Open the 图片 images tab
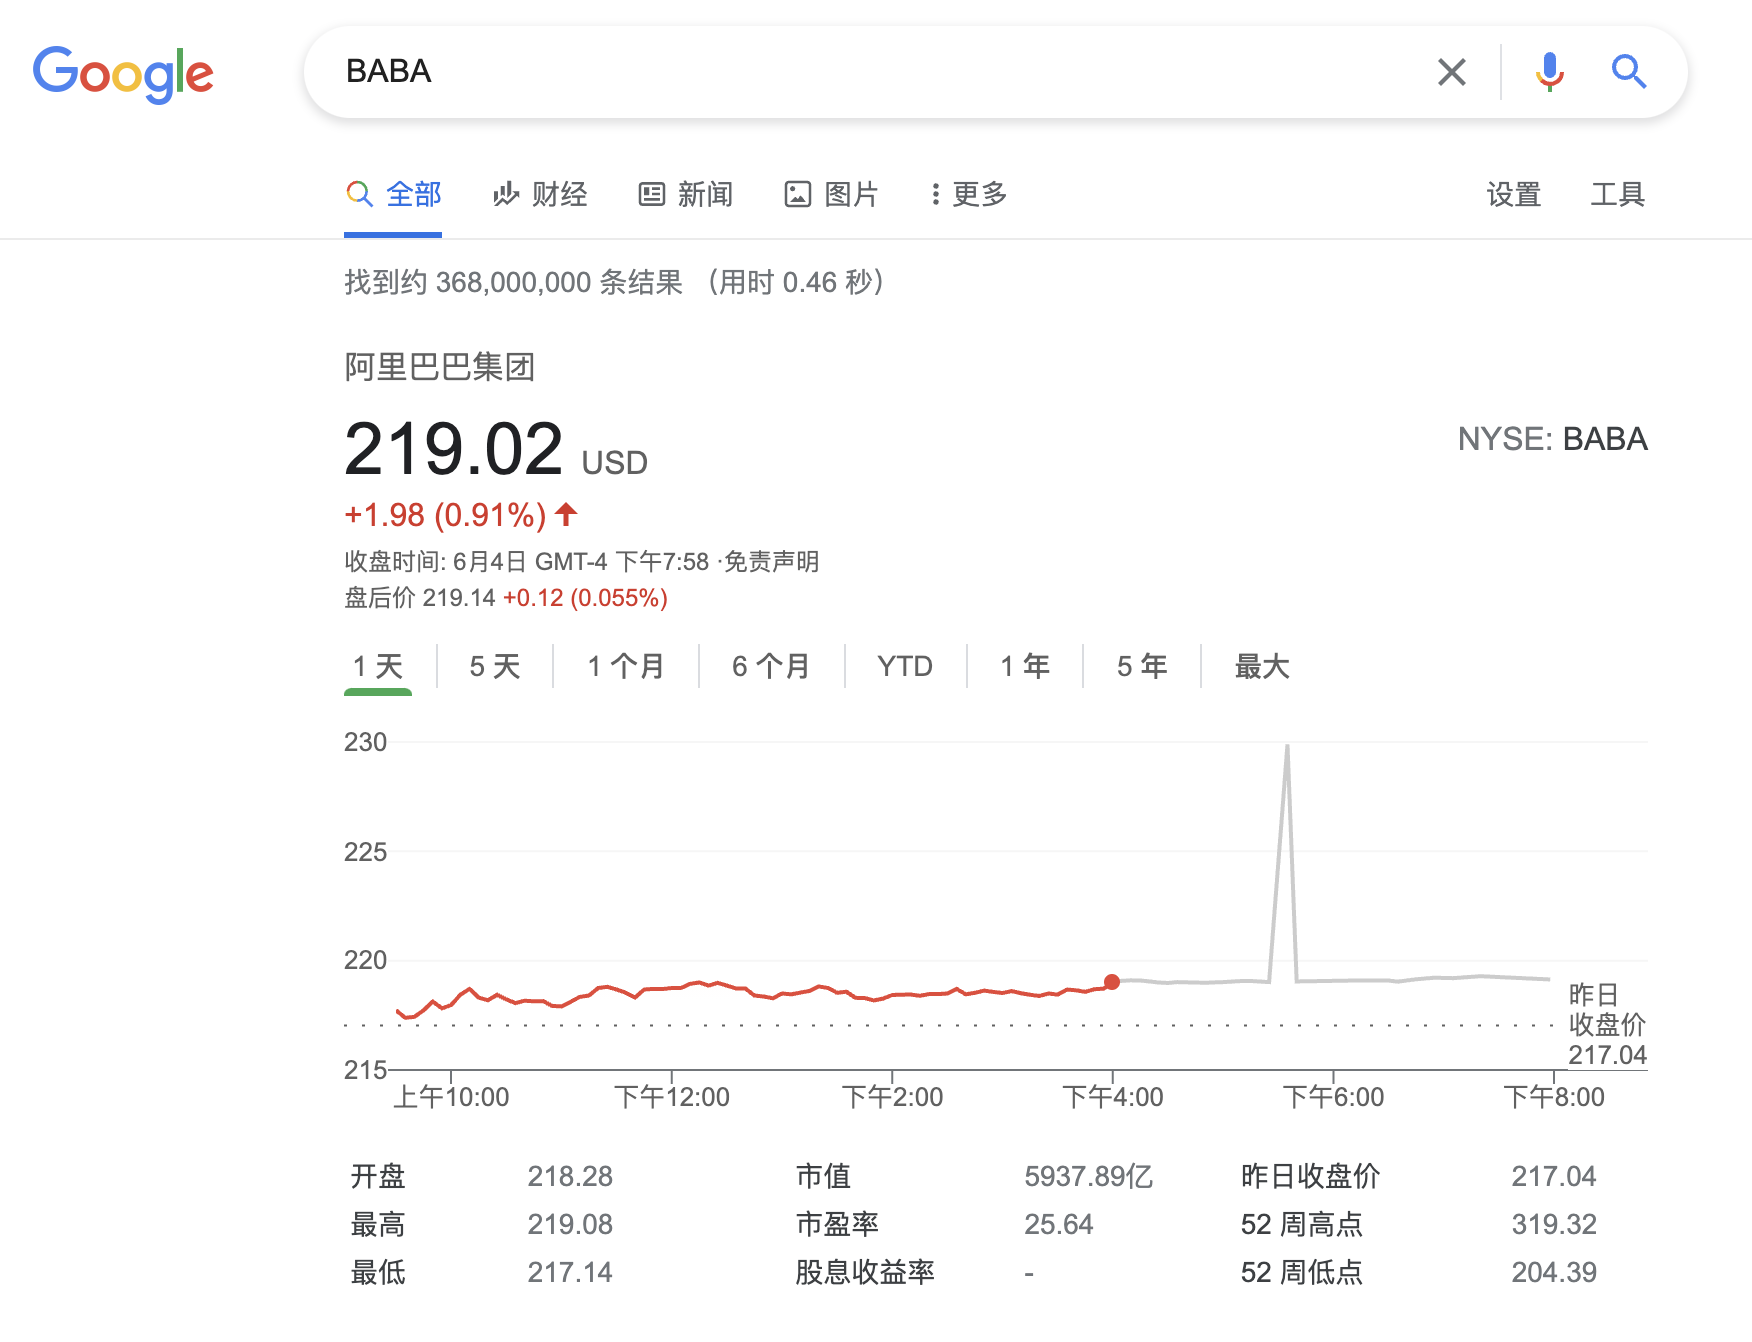The image size is (1752, 1342). 831,194
